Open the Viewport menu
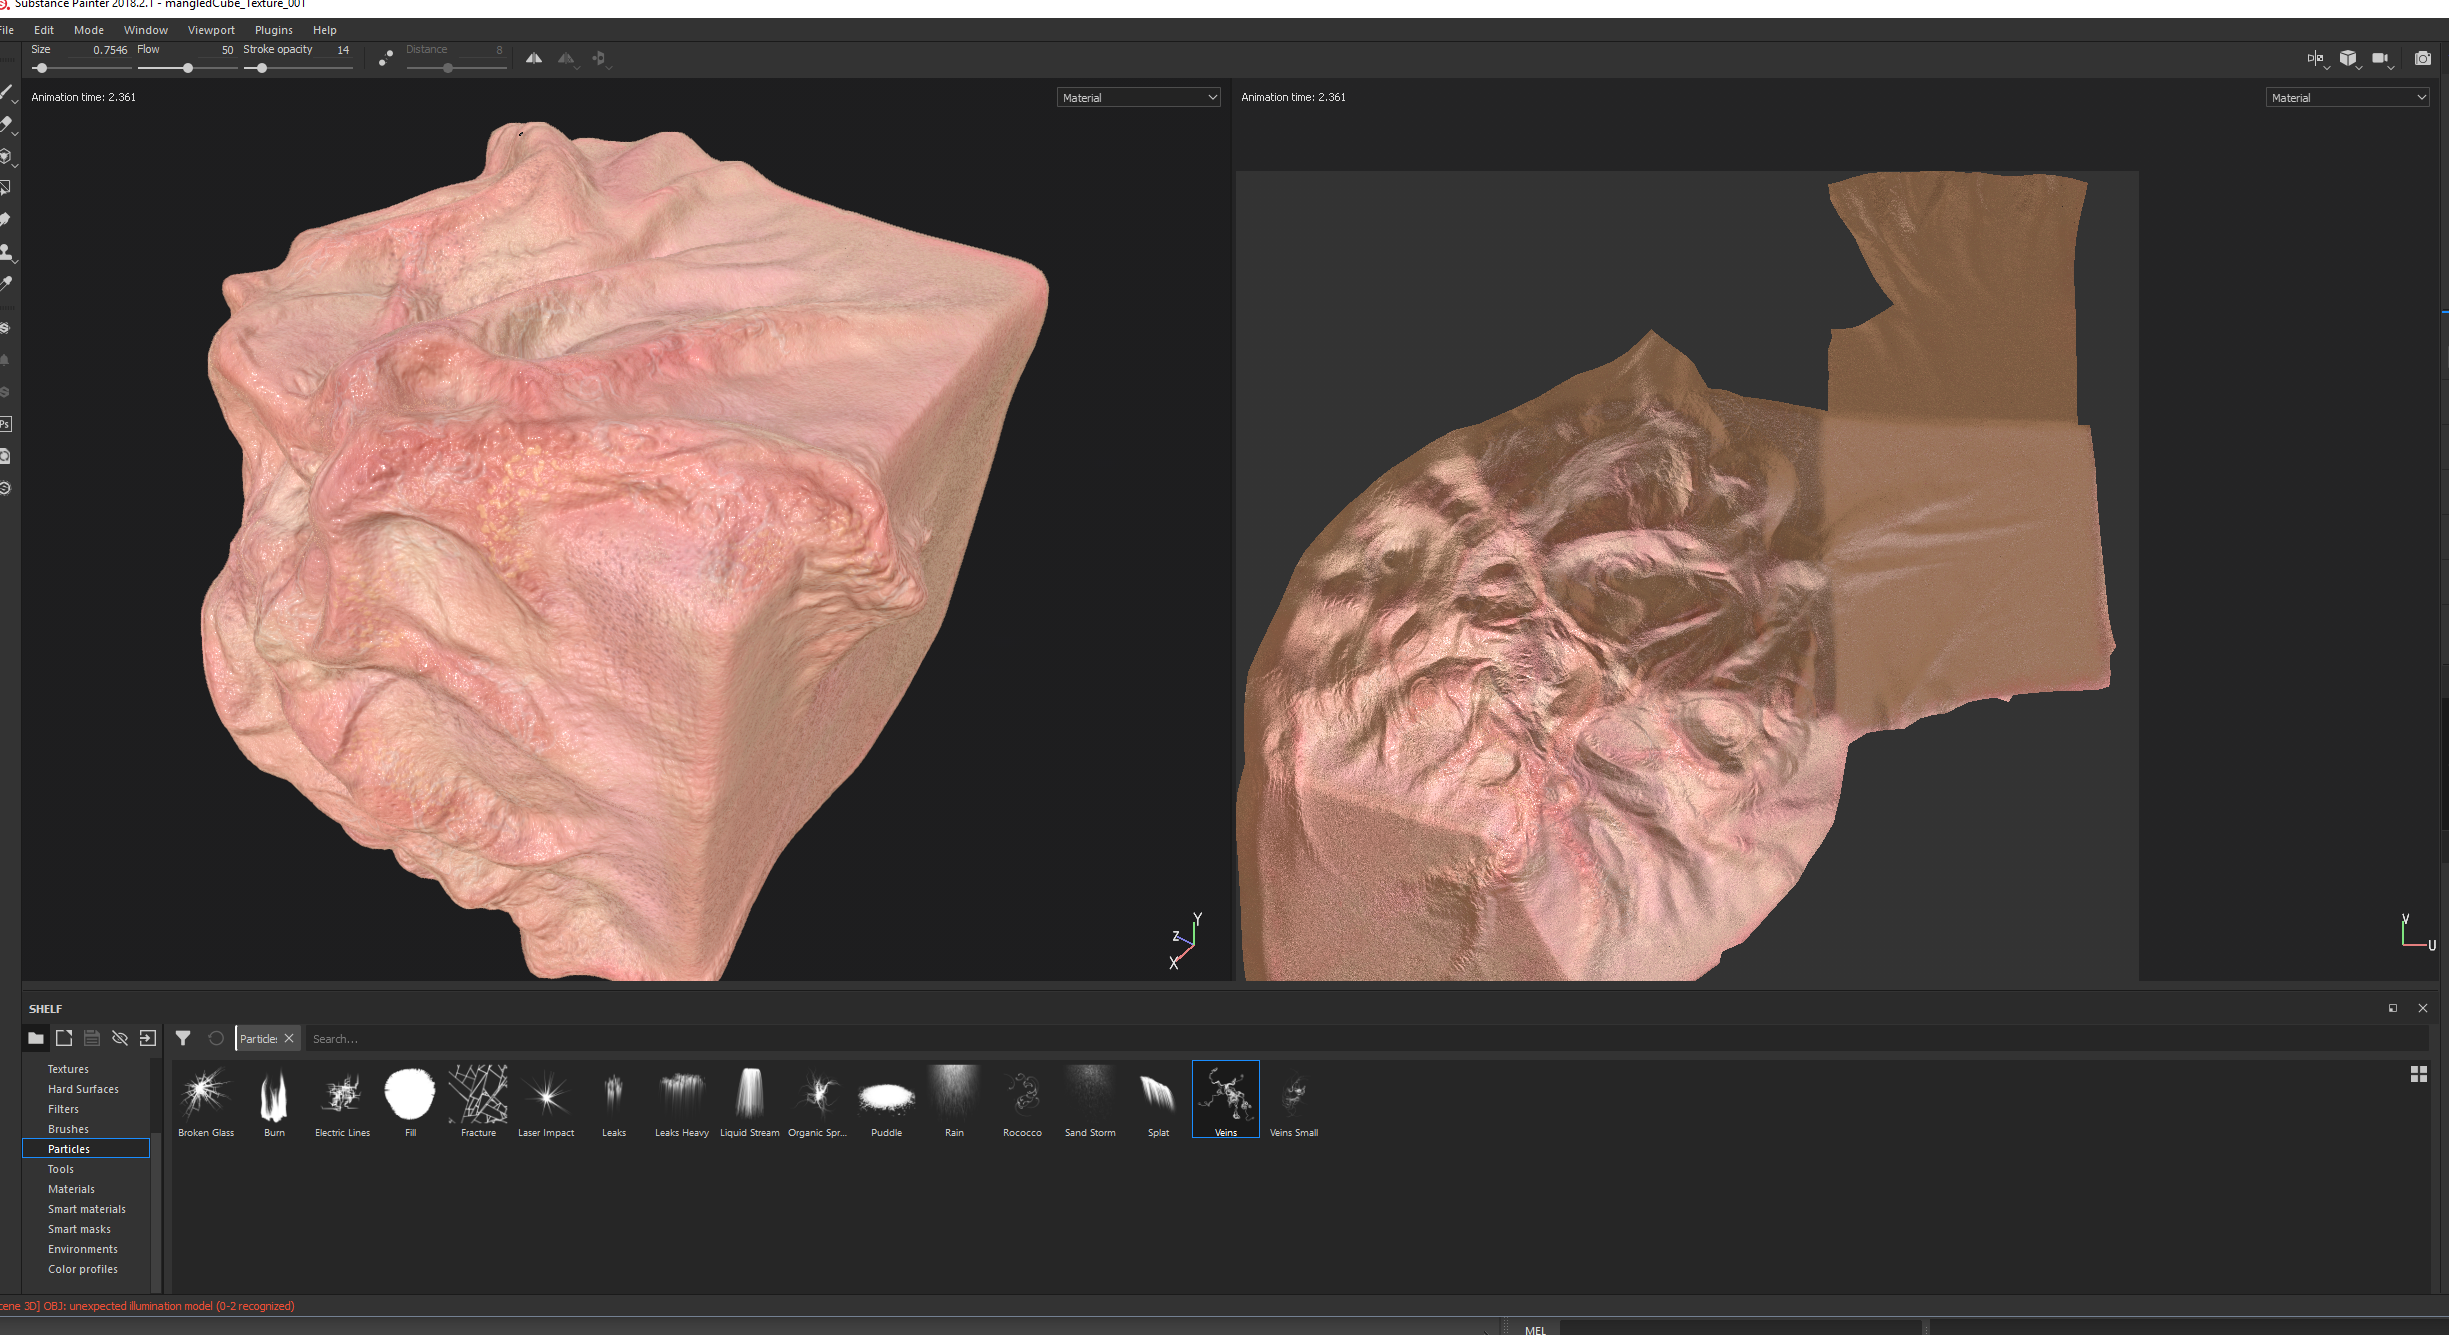The height and width of the screenshot is (1335, 2449). [211, 30]
